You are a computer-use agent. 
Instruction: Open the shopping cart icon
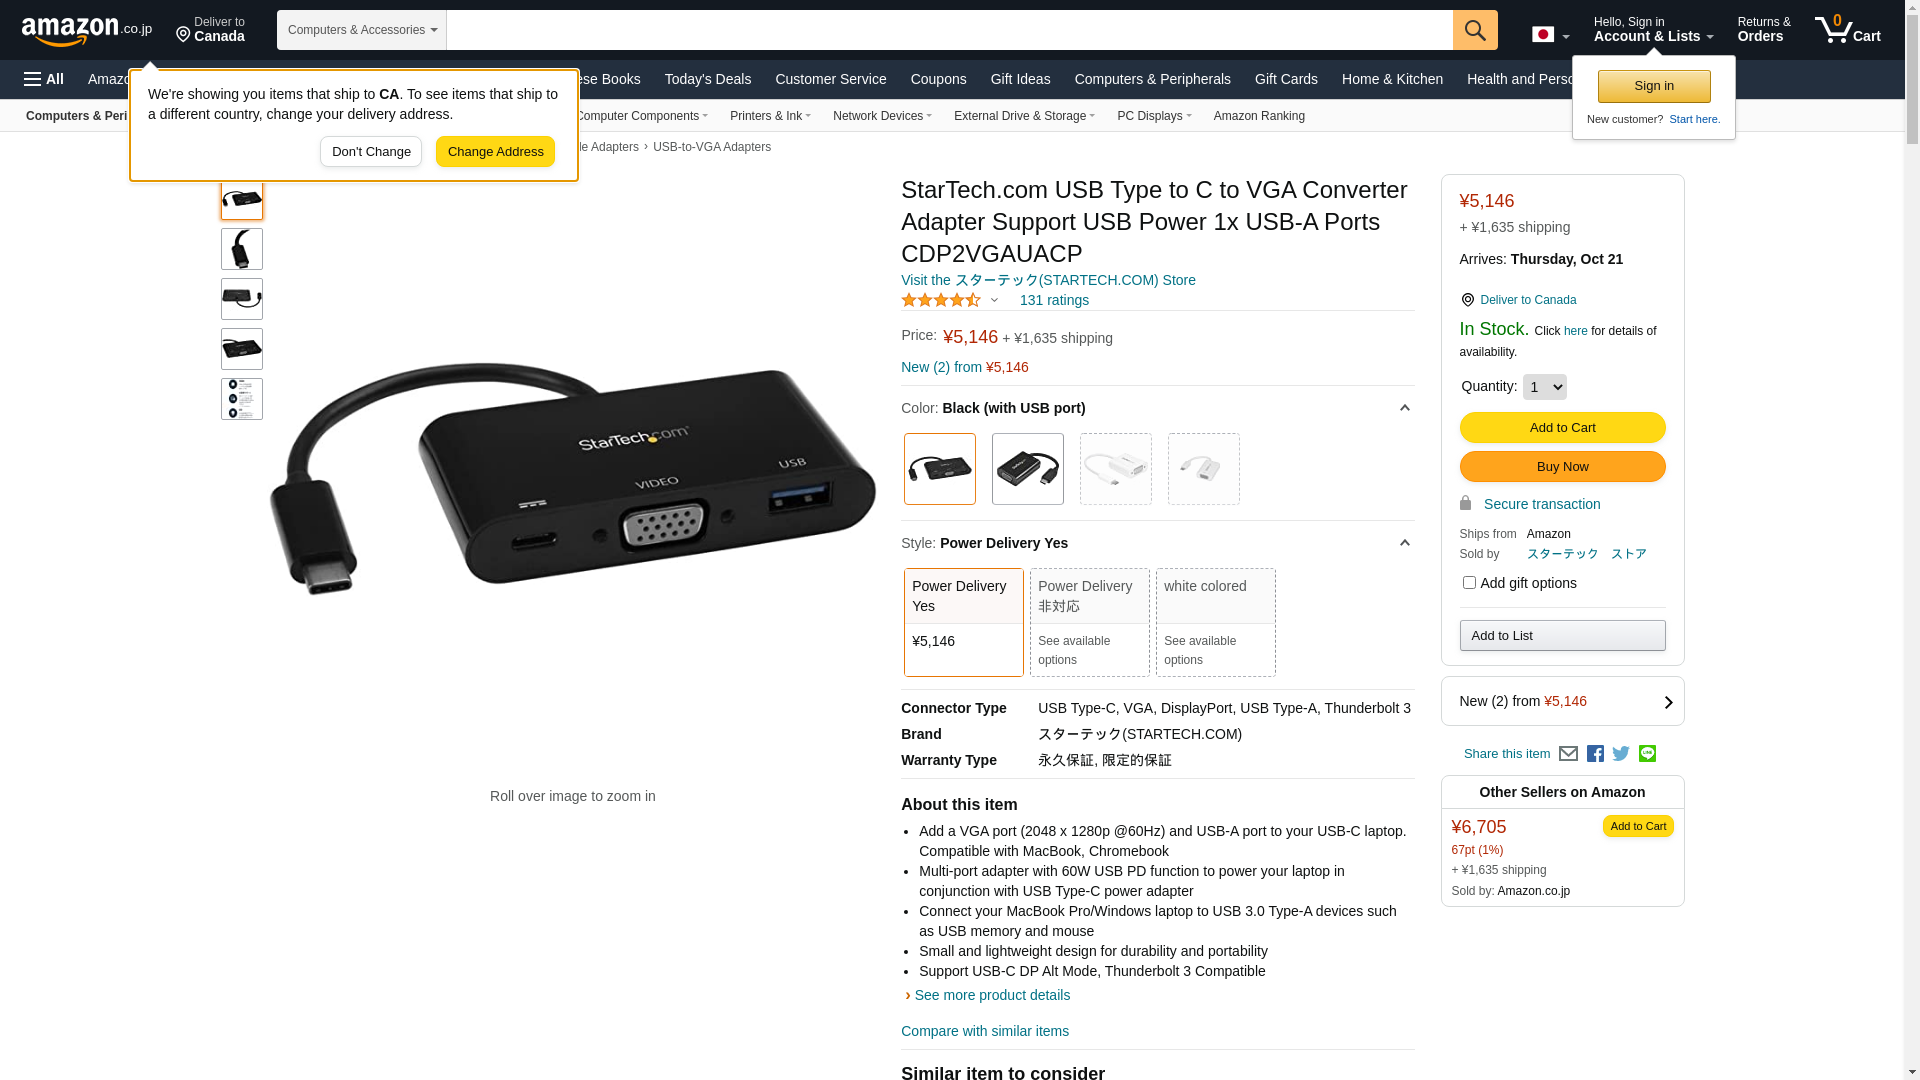[1847, 30]
